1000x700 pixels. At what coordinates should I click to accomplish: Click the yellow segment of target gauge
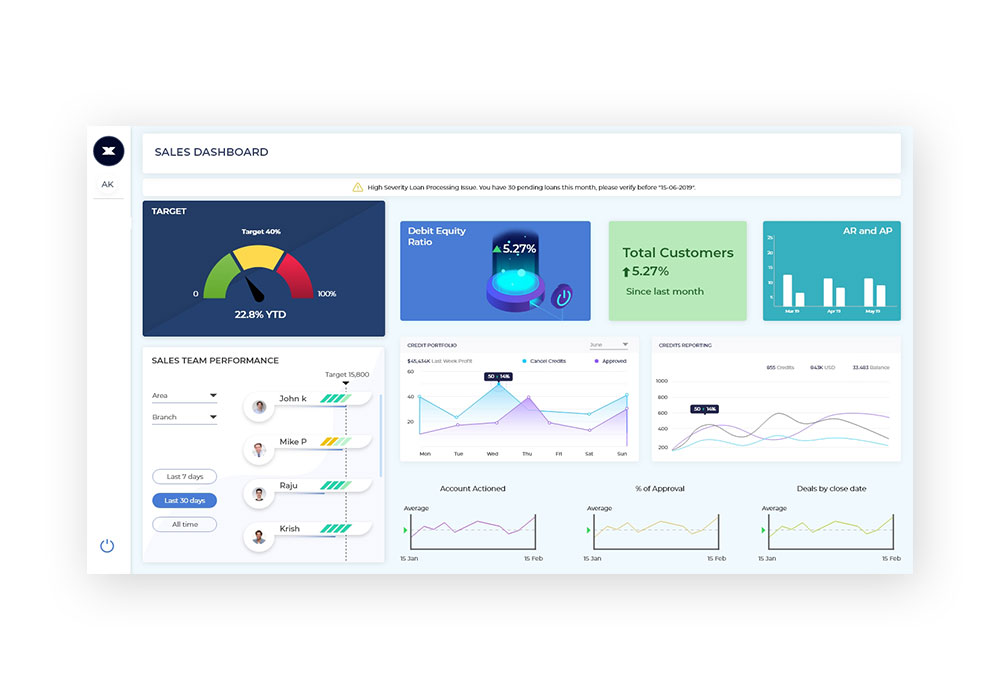(x=258, y=256)
